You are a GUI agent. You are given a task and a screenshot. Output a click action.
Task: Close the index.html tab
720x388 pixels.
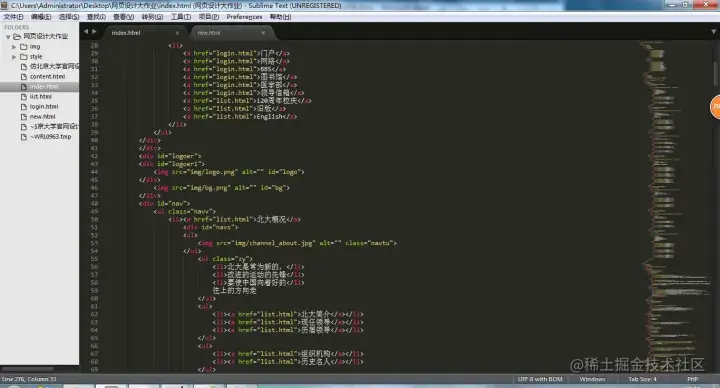(x=177, y=33)
